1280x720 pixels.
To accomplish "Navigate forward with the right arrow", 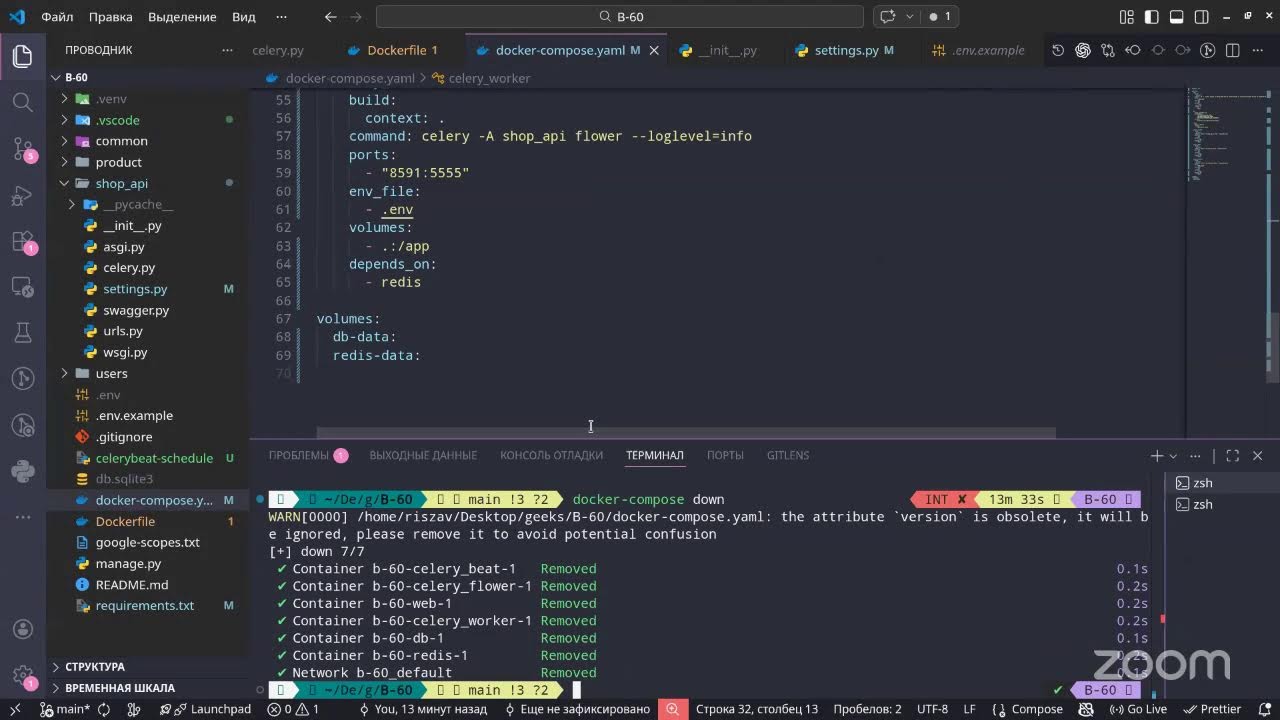I will 358,16.
